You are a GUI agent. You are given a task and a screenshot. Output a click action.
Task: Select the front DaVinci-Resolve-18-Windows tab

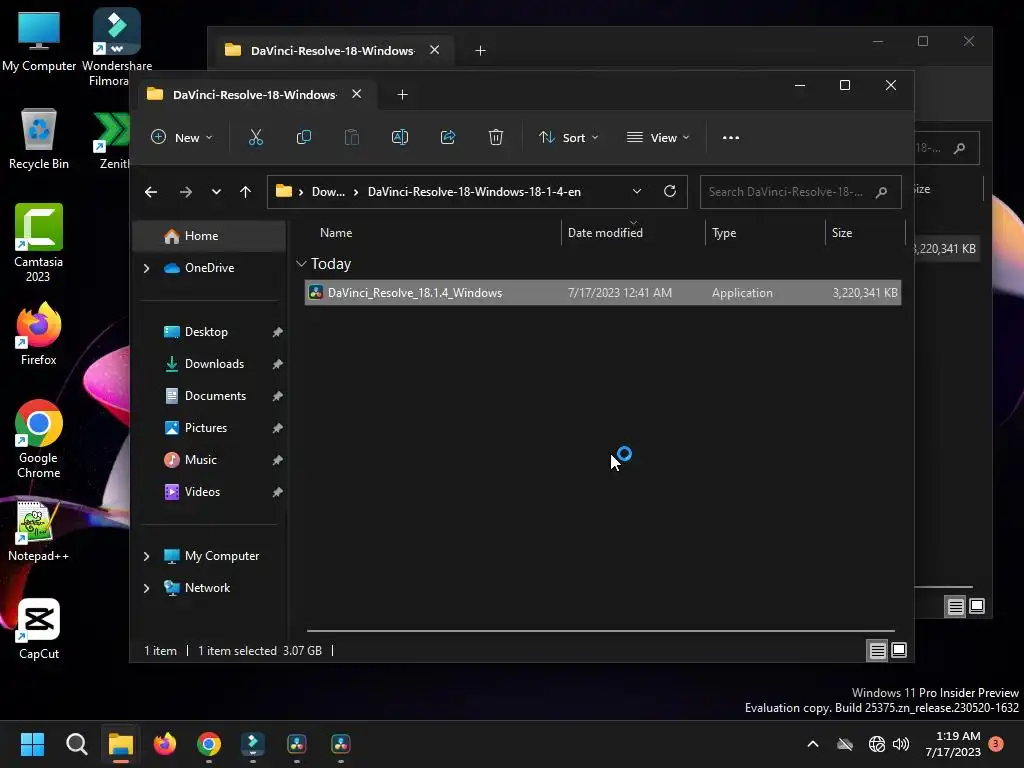point(255,95)
